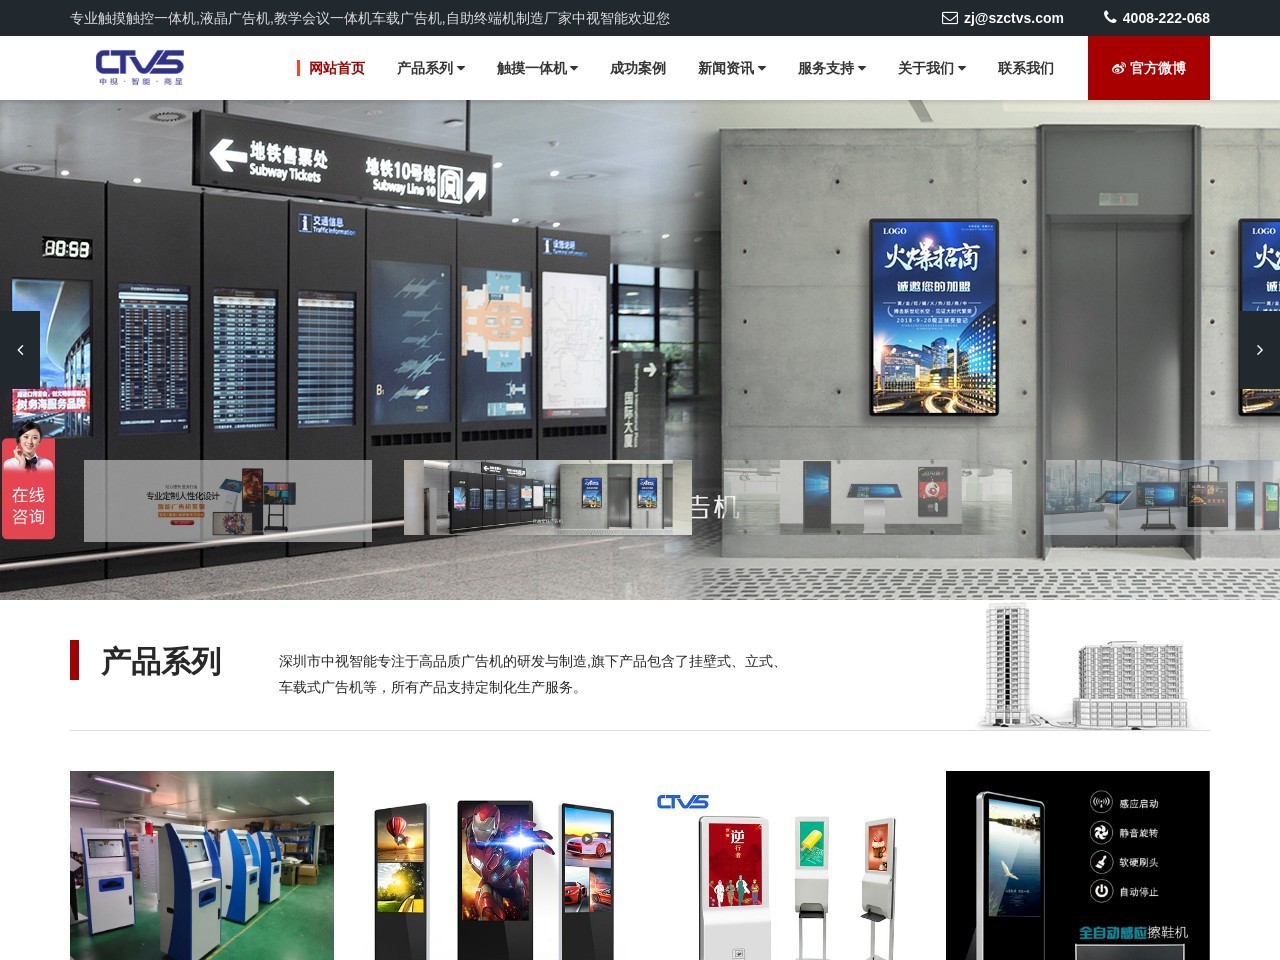This screenshot has width=1280, height=960.
Task: Click the CTVS logo in header
Action: (140, 68)
